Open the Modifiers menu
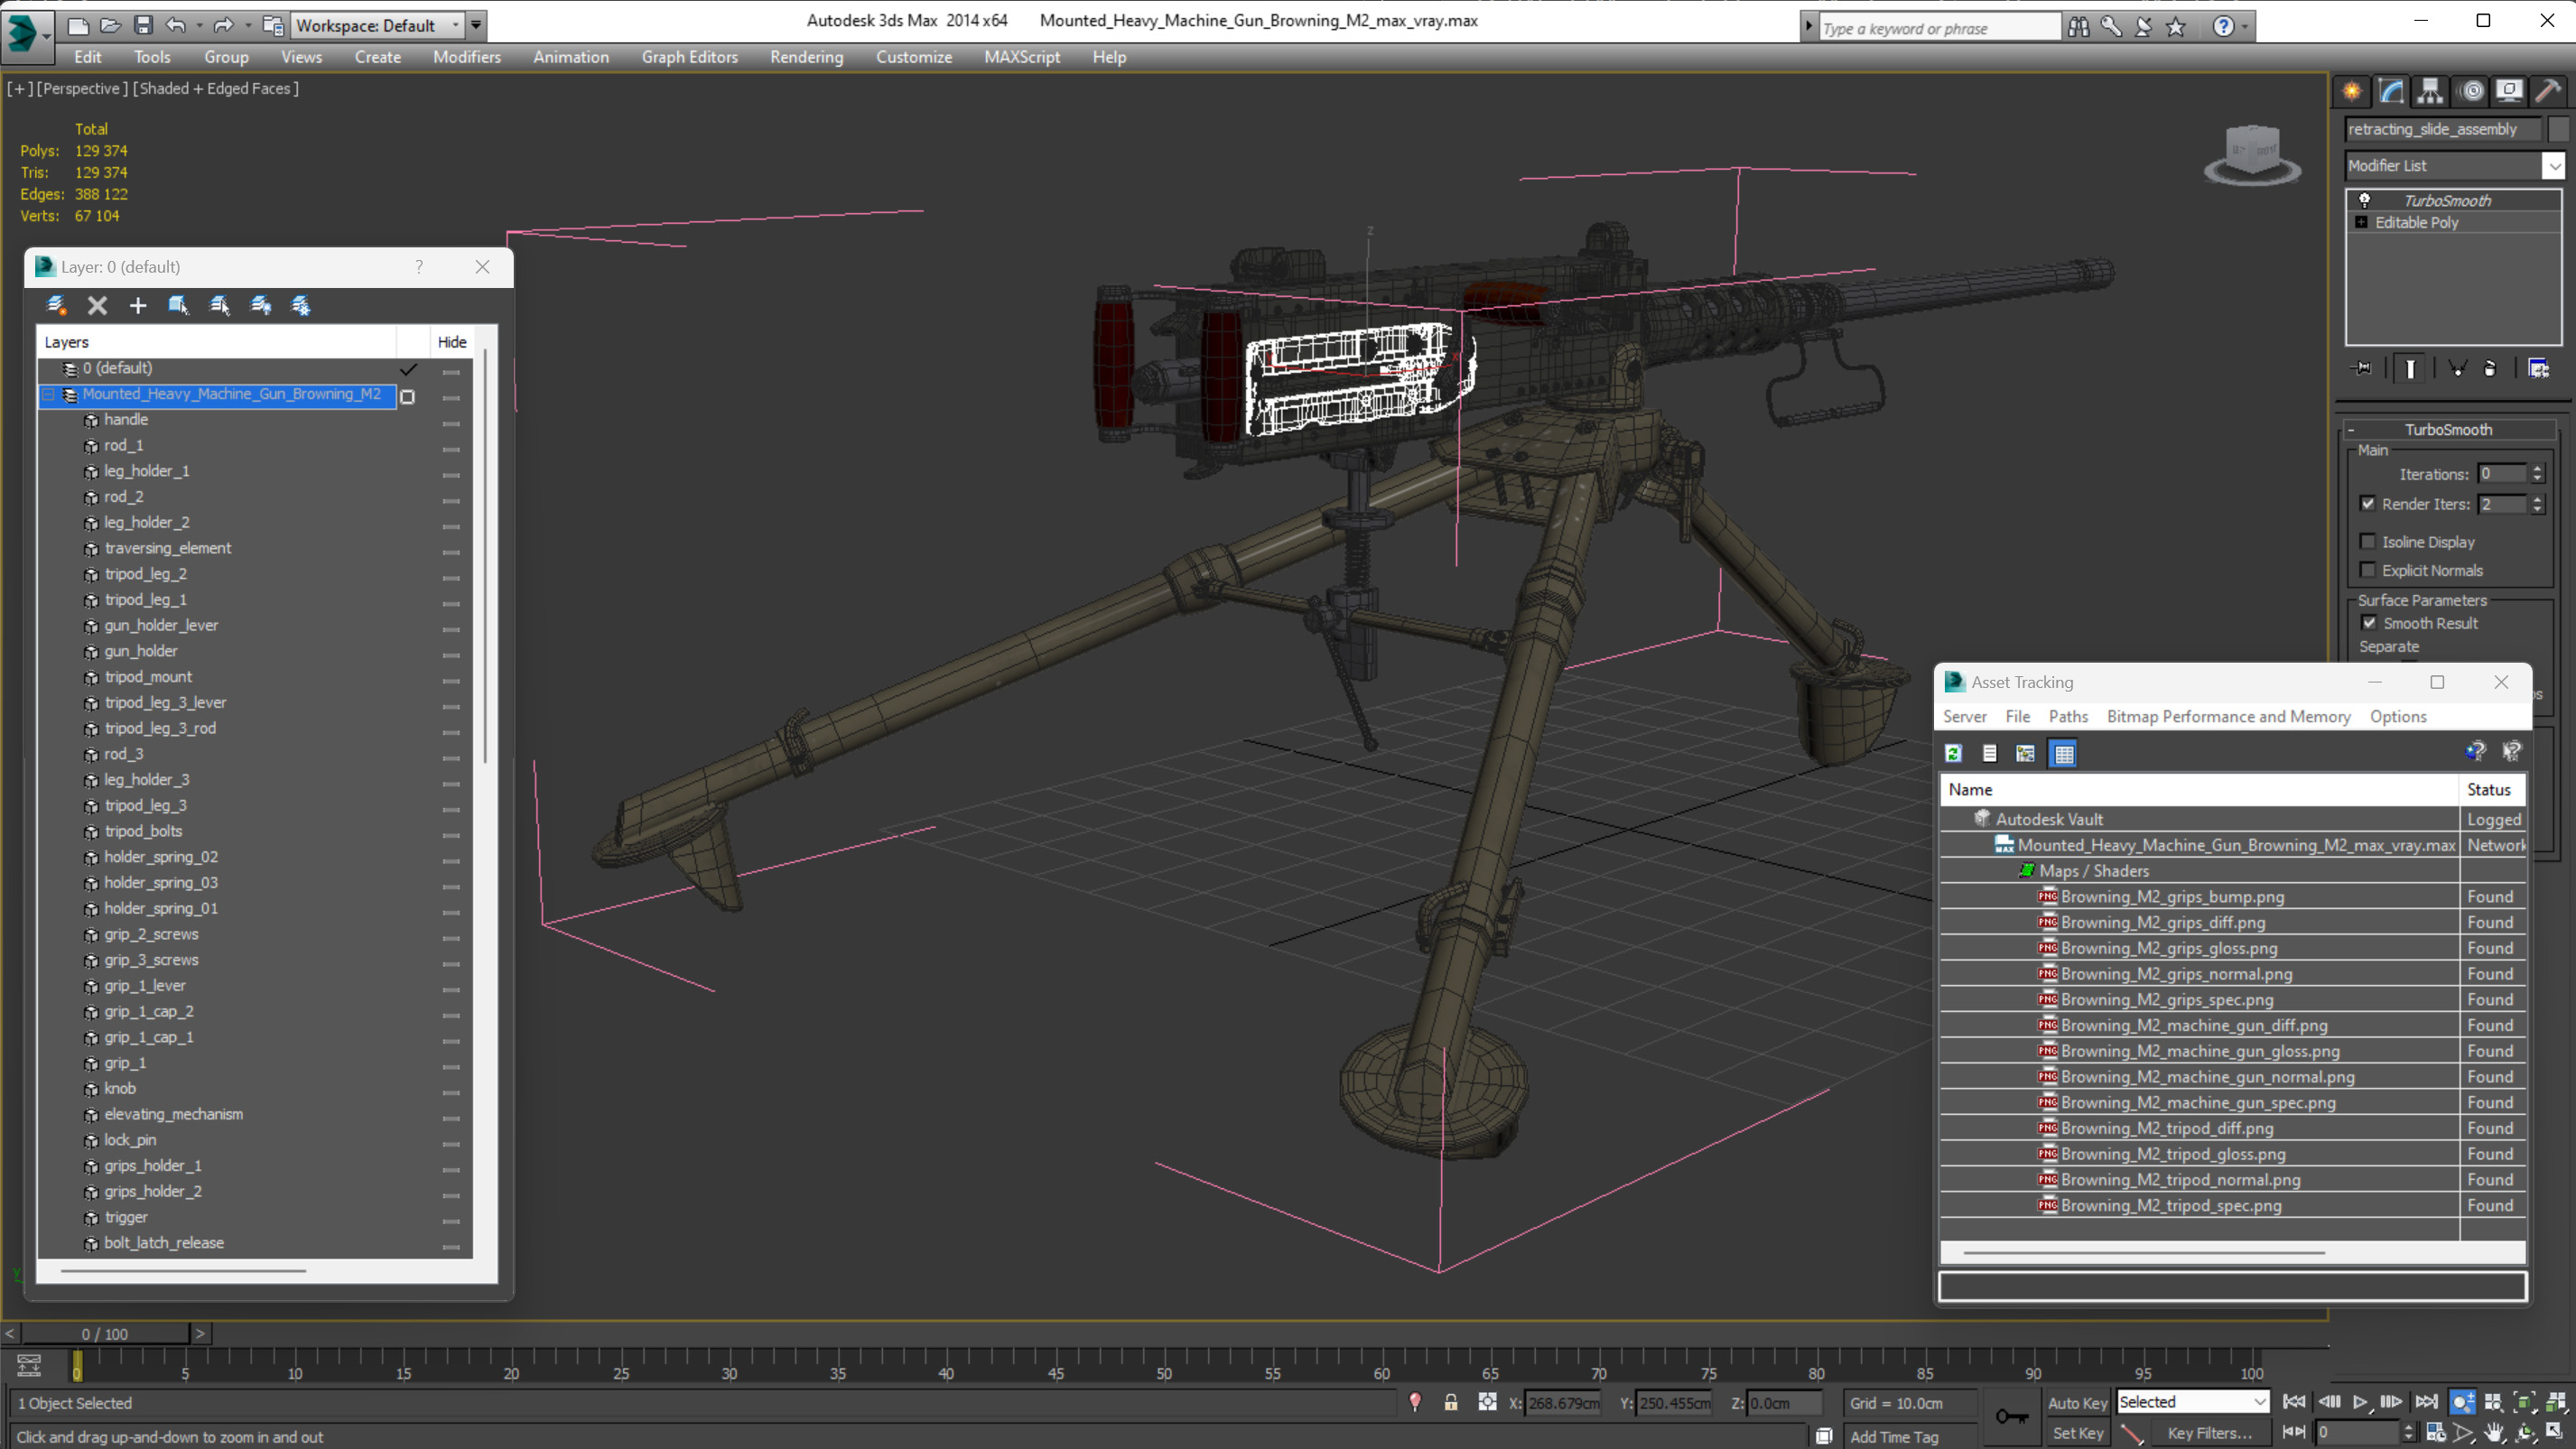Screen dimensions: 2576x1449 [x=466, y=57]
